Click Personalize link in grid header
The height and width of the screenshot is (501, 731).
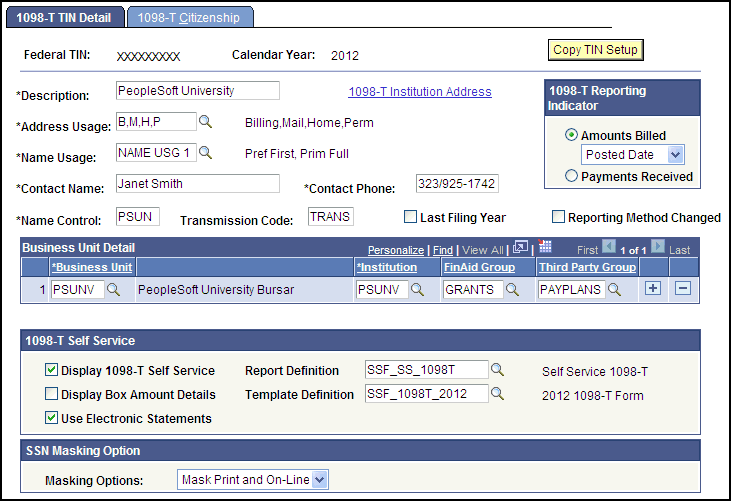pyautogui.click(x=396, y=250)
